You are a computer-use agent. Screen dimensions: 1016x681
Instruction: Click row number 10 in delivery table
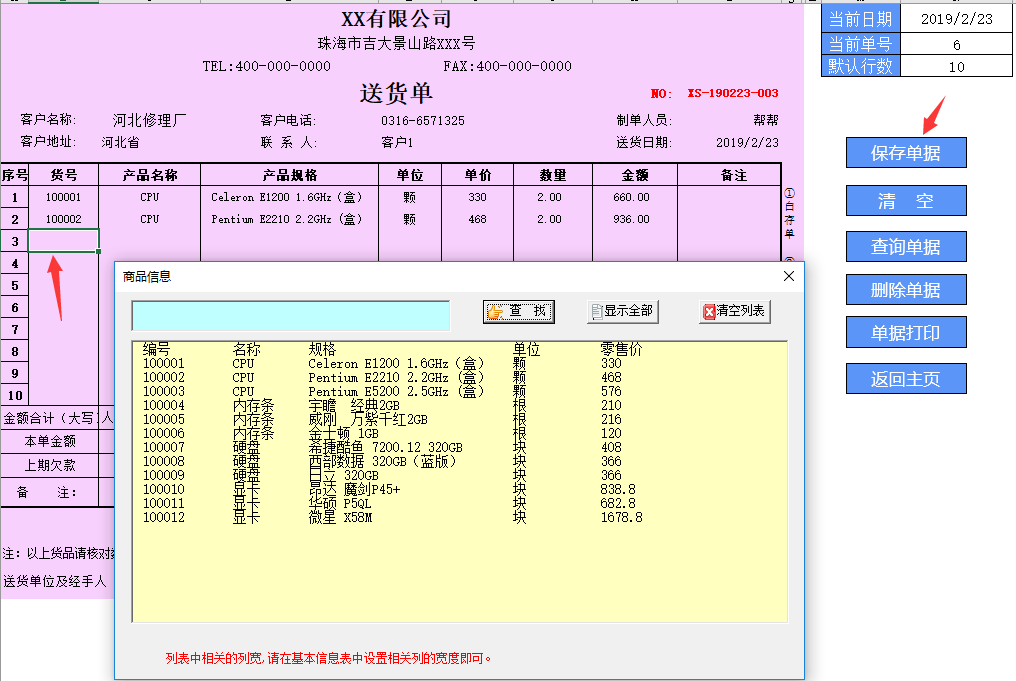[x=15, y=395]
